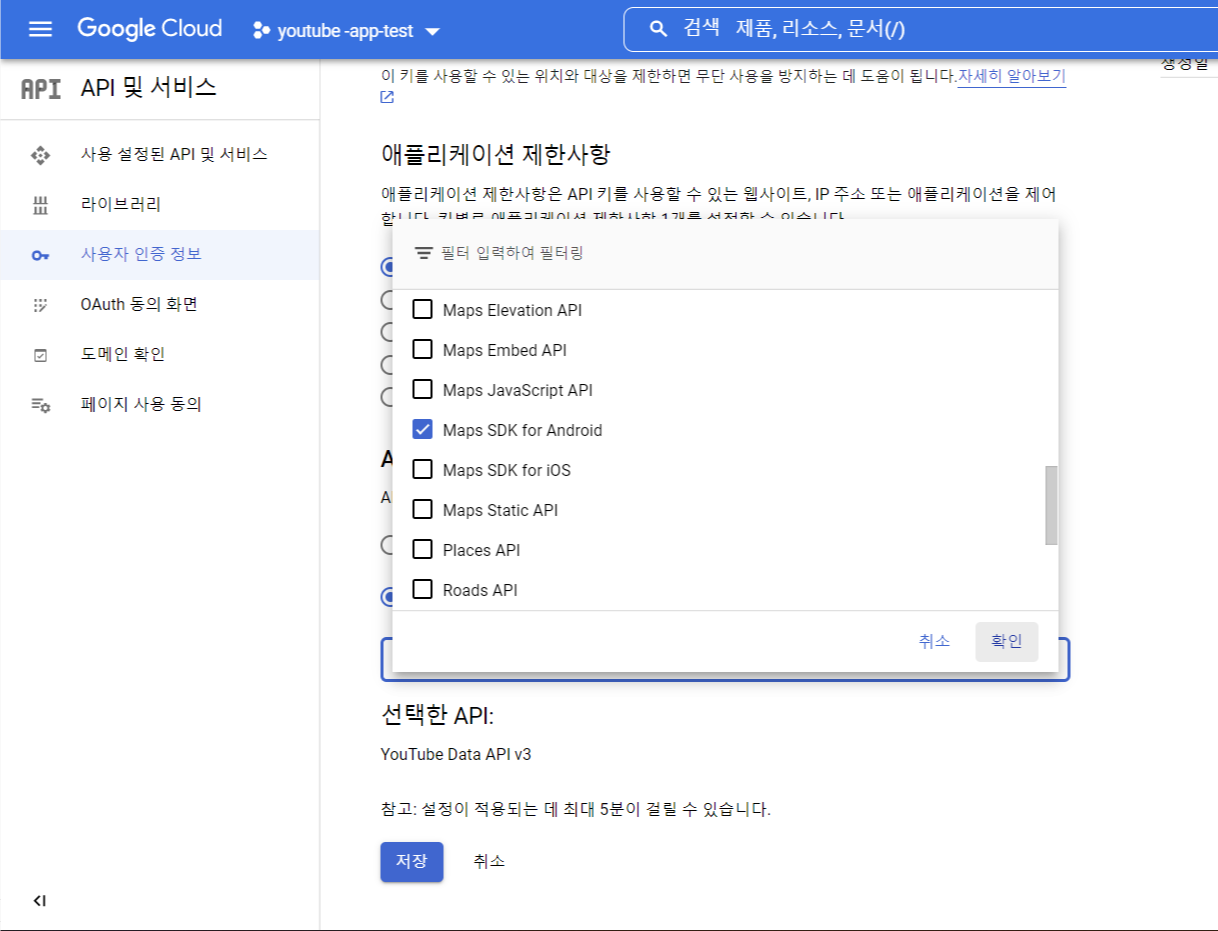
Task: Click the domain verification icon
Action: tap(40, 355)
